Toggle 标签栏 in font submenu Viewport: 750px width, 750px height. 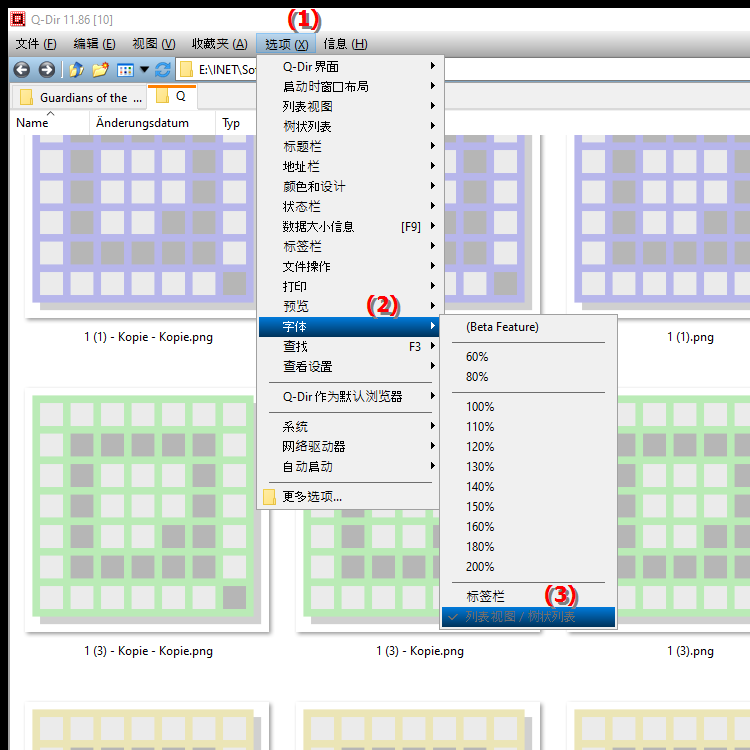529,596
